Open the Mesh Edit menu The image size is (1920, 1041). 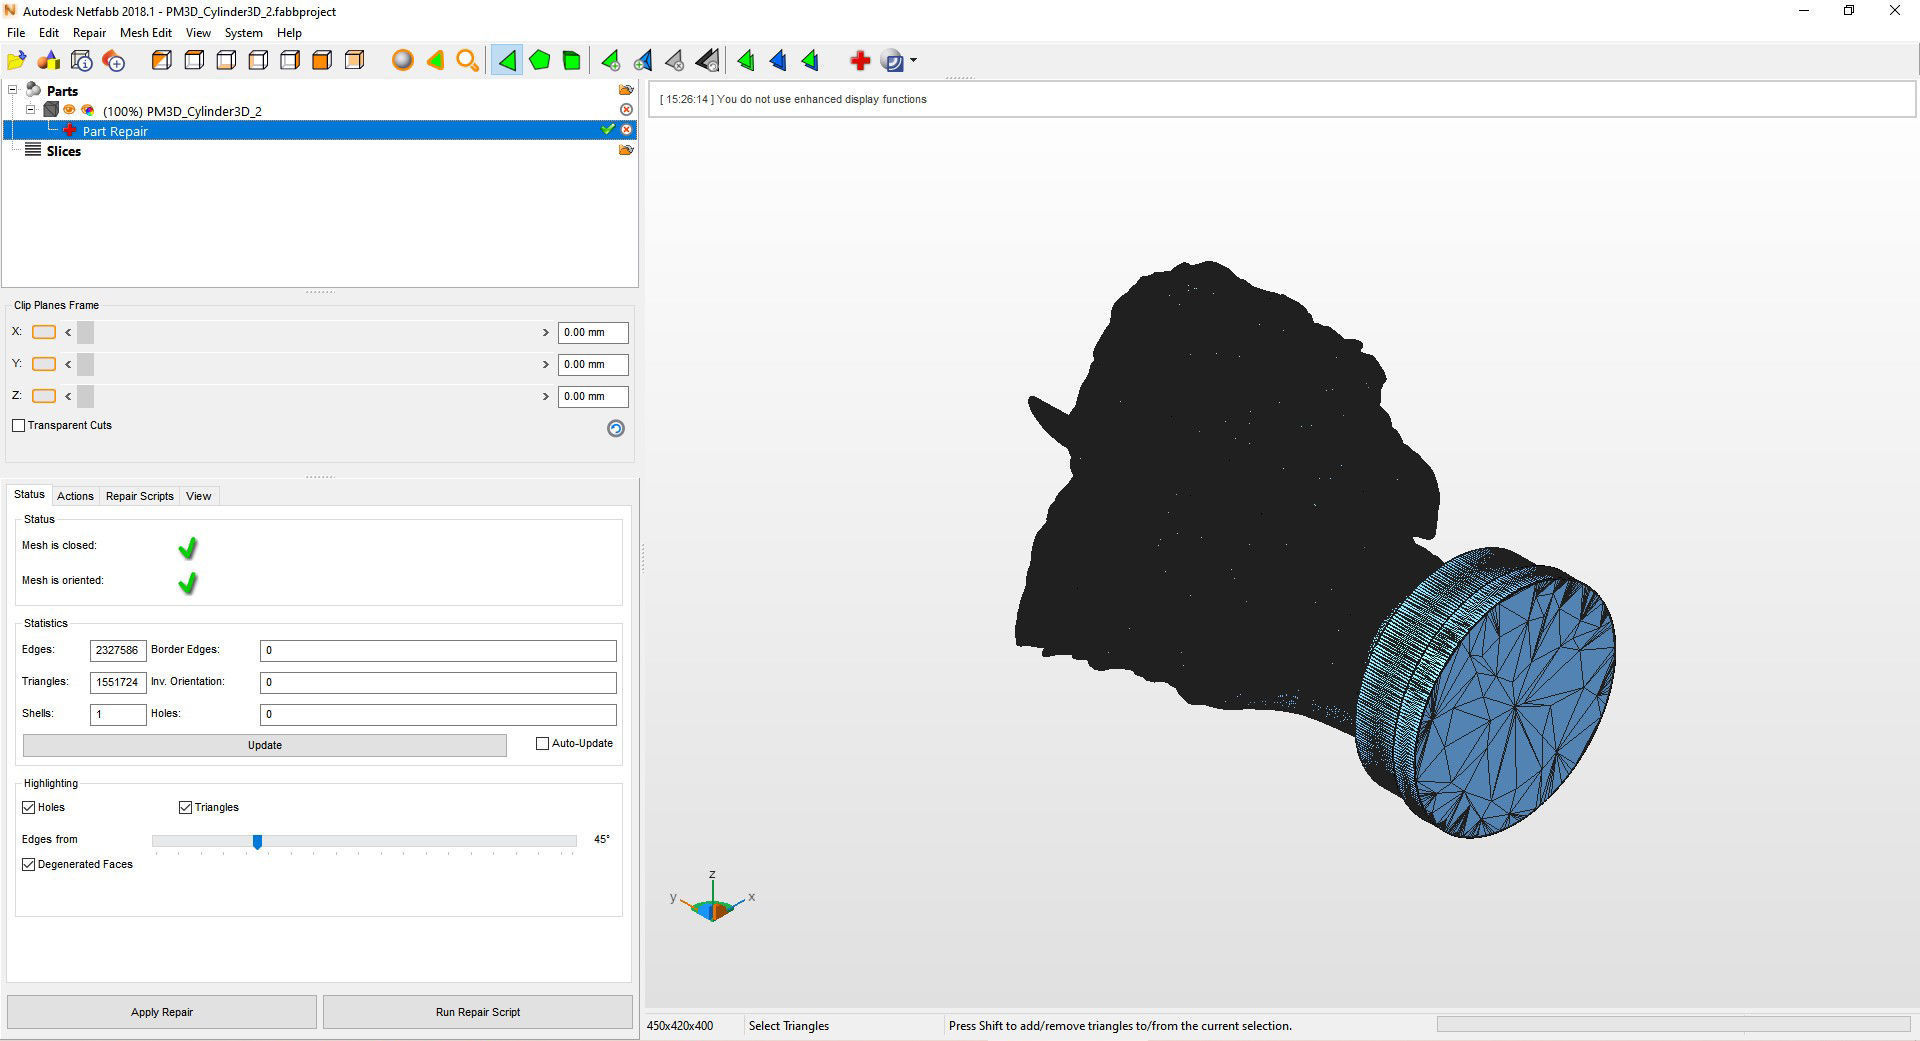pyautogui.click(x=145, y=33)
